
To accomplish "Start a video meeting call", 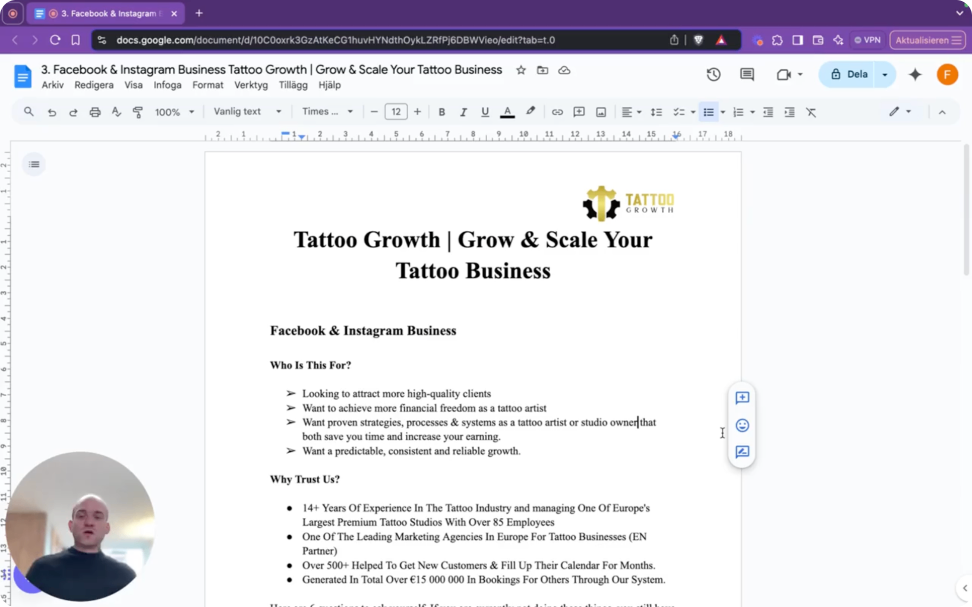I will (x=789, y=74).
